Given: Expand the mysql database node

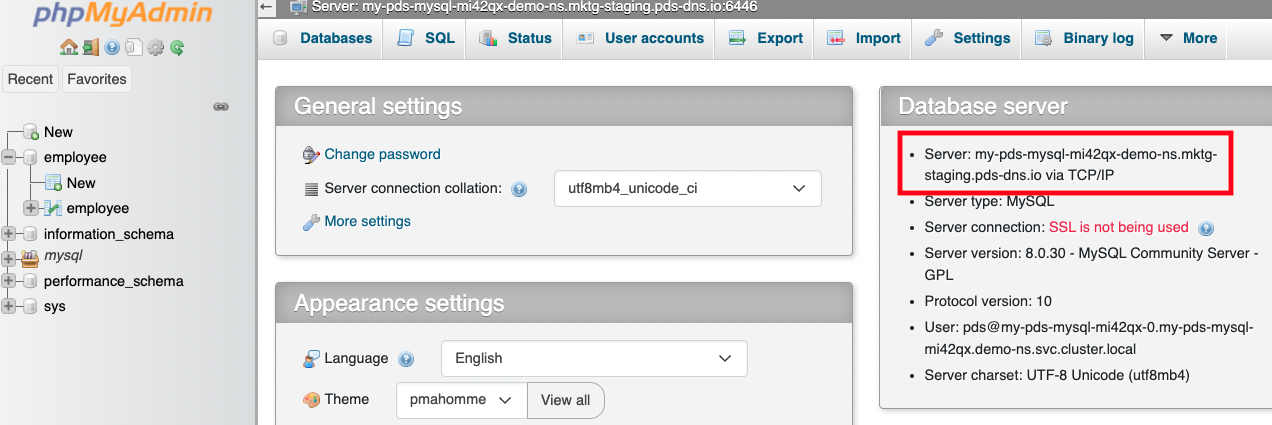Looking at the screenshot, I should click(9, 257).
